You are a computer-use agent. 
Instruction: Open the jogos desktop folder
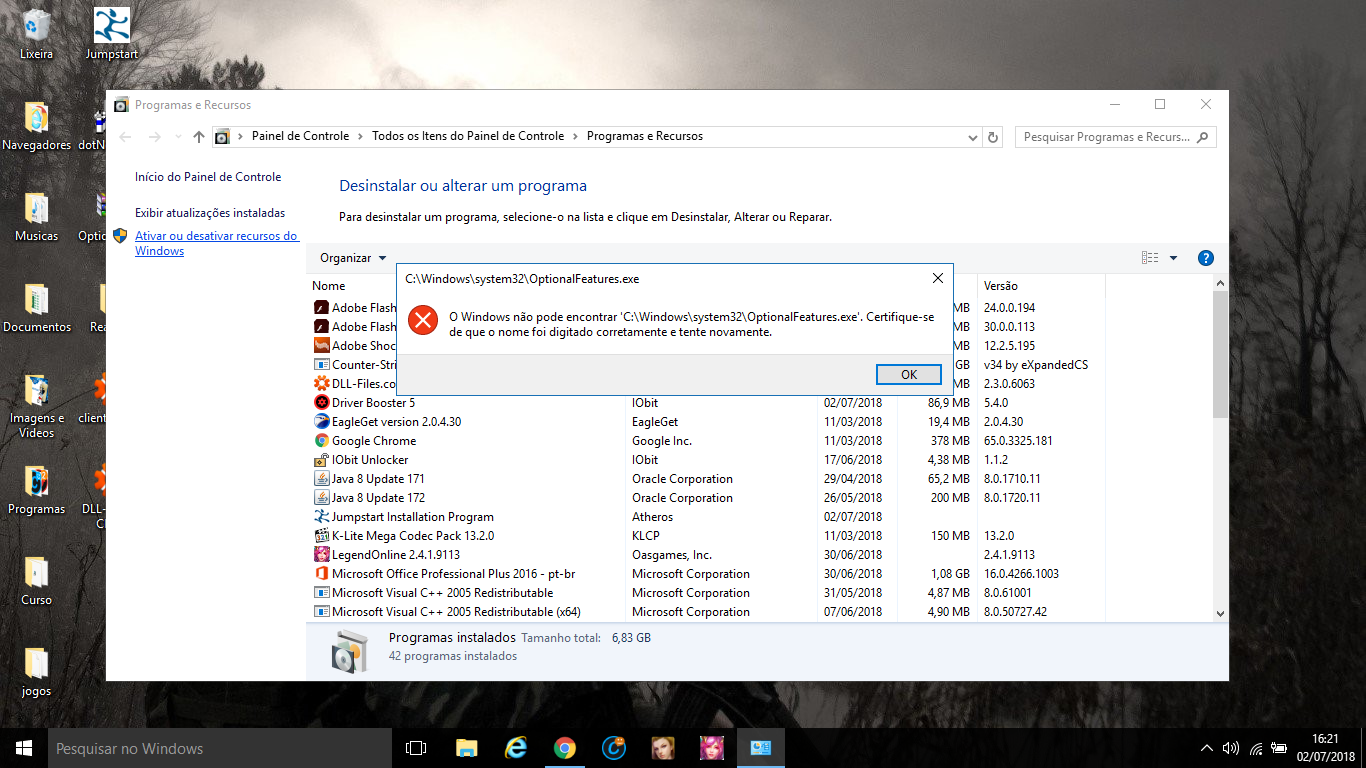coord(36,672)
